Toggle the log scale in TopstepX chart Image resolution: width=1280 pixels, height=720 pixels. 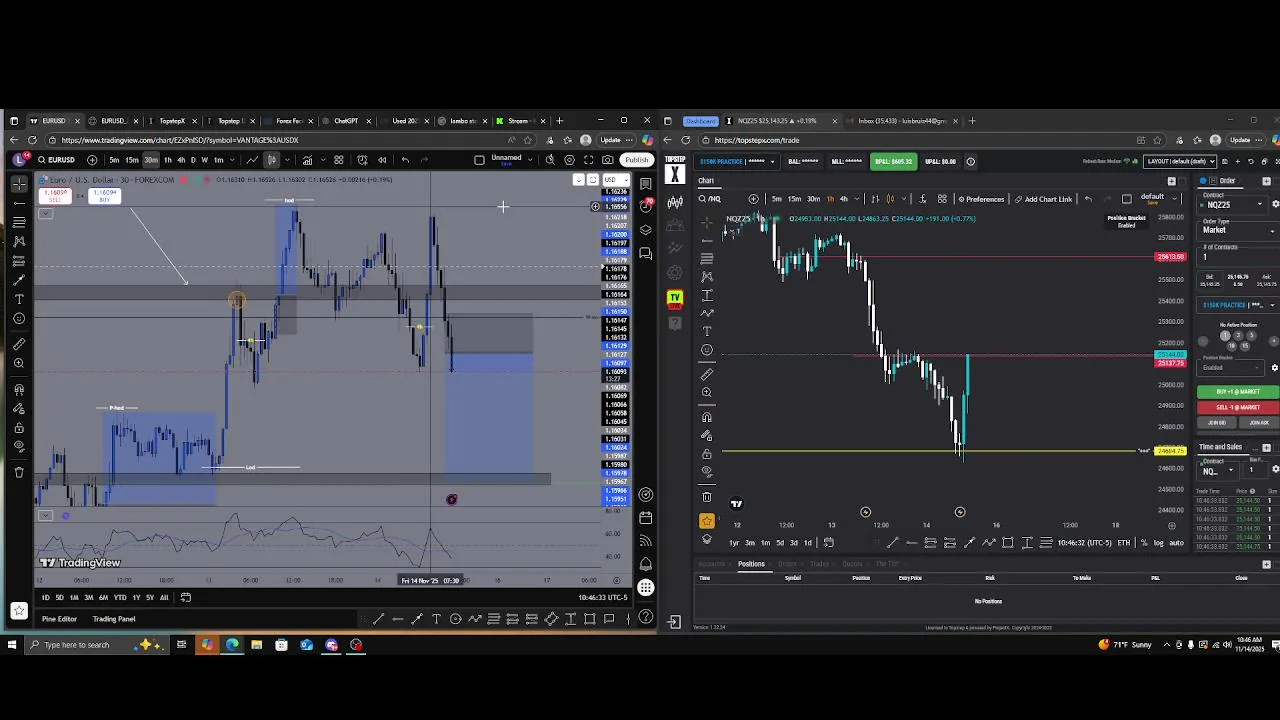point(1159,542)
